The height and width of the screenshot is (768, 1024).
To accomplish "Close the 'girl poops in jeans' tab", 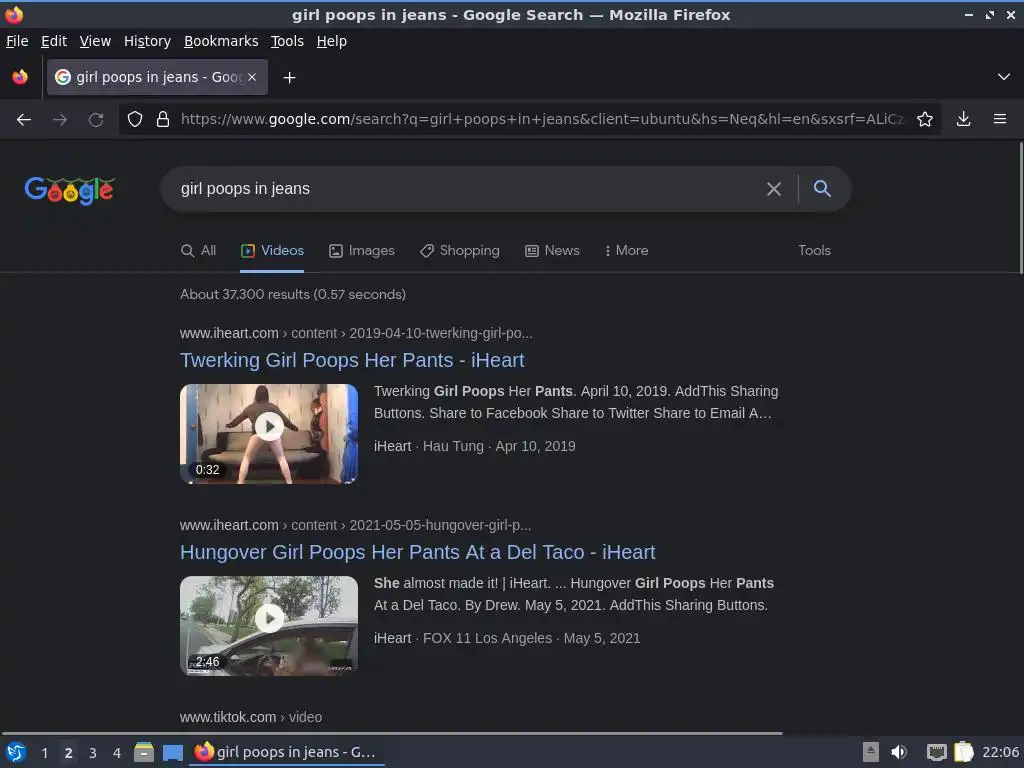I will [252, 77].
